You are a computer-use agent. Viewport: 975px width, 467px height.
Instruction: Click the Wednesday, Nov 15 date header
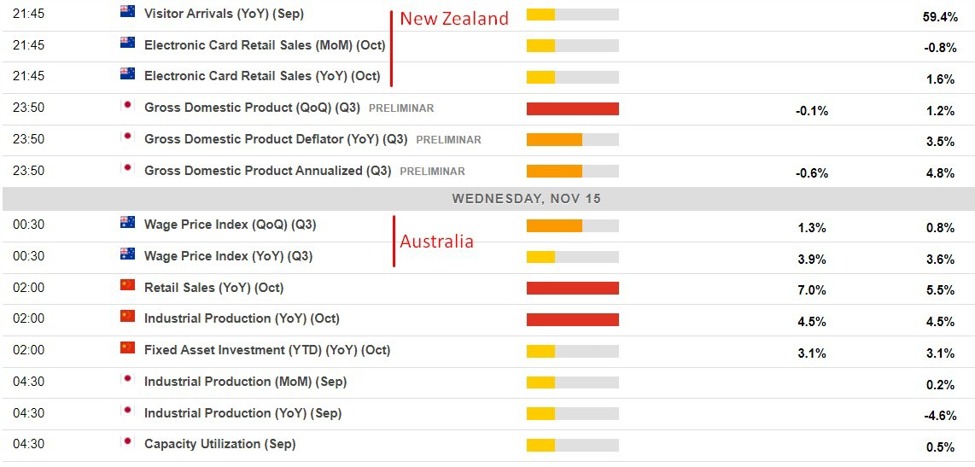(x=488, y=199)
